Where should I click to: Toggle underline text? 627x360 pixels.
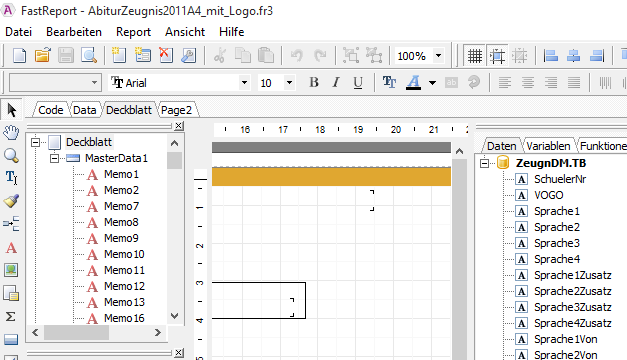[x=358, y=82]
